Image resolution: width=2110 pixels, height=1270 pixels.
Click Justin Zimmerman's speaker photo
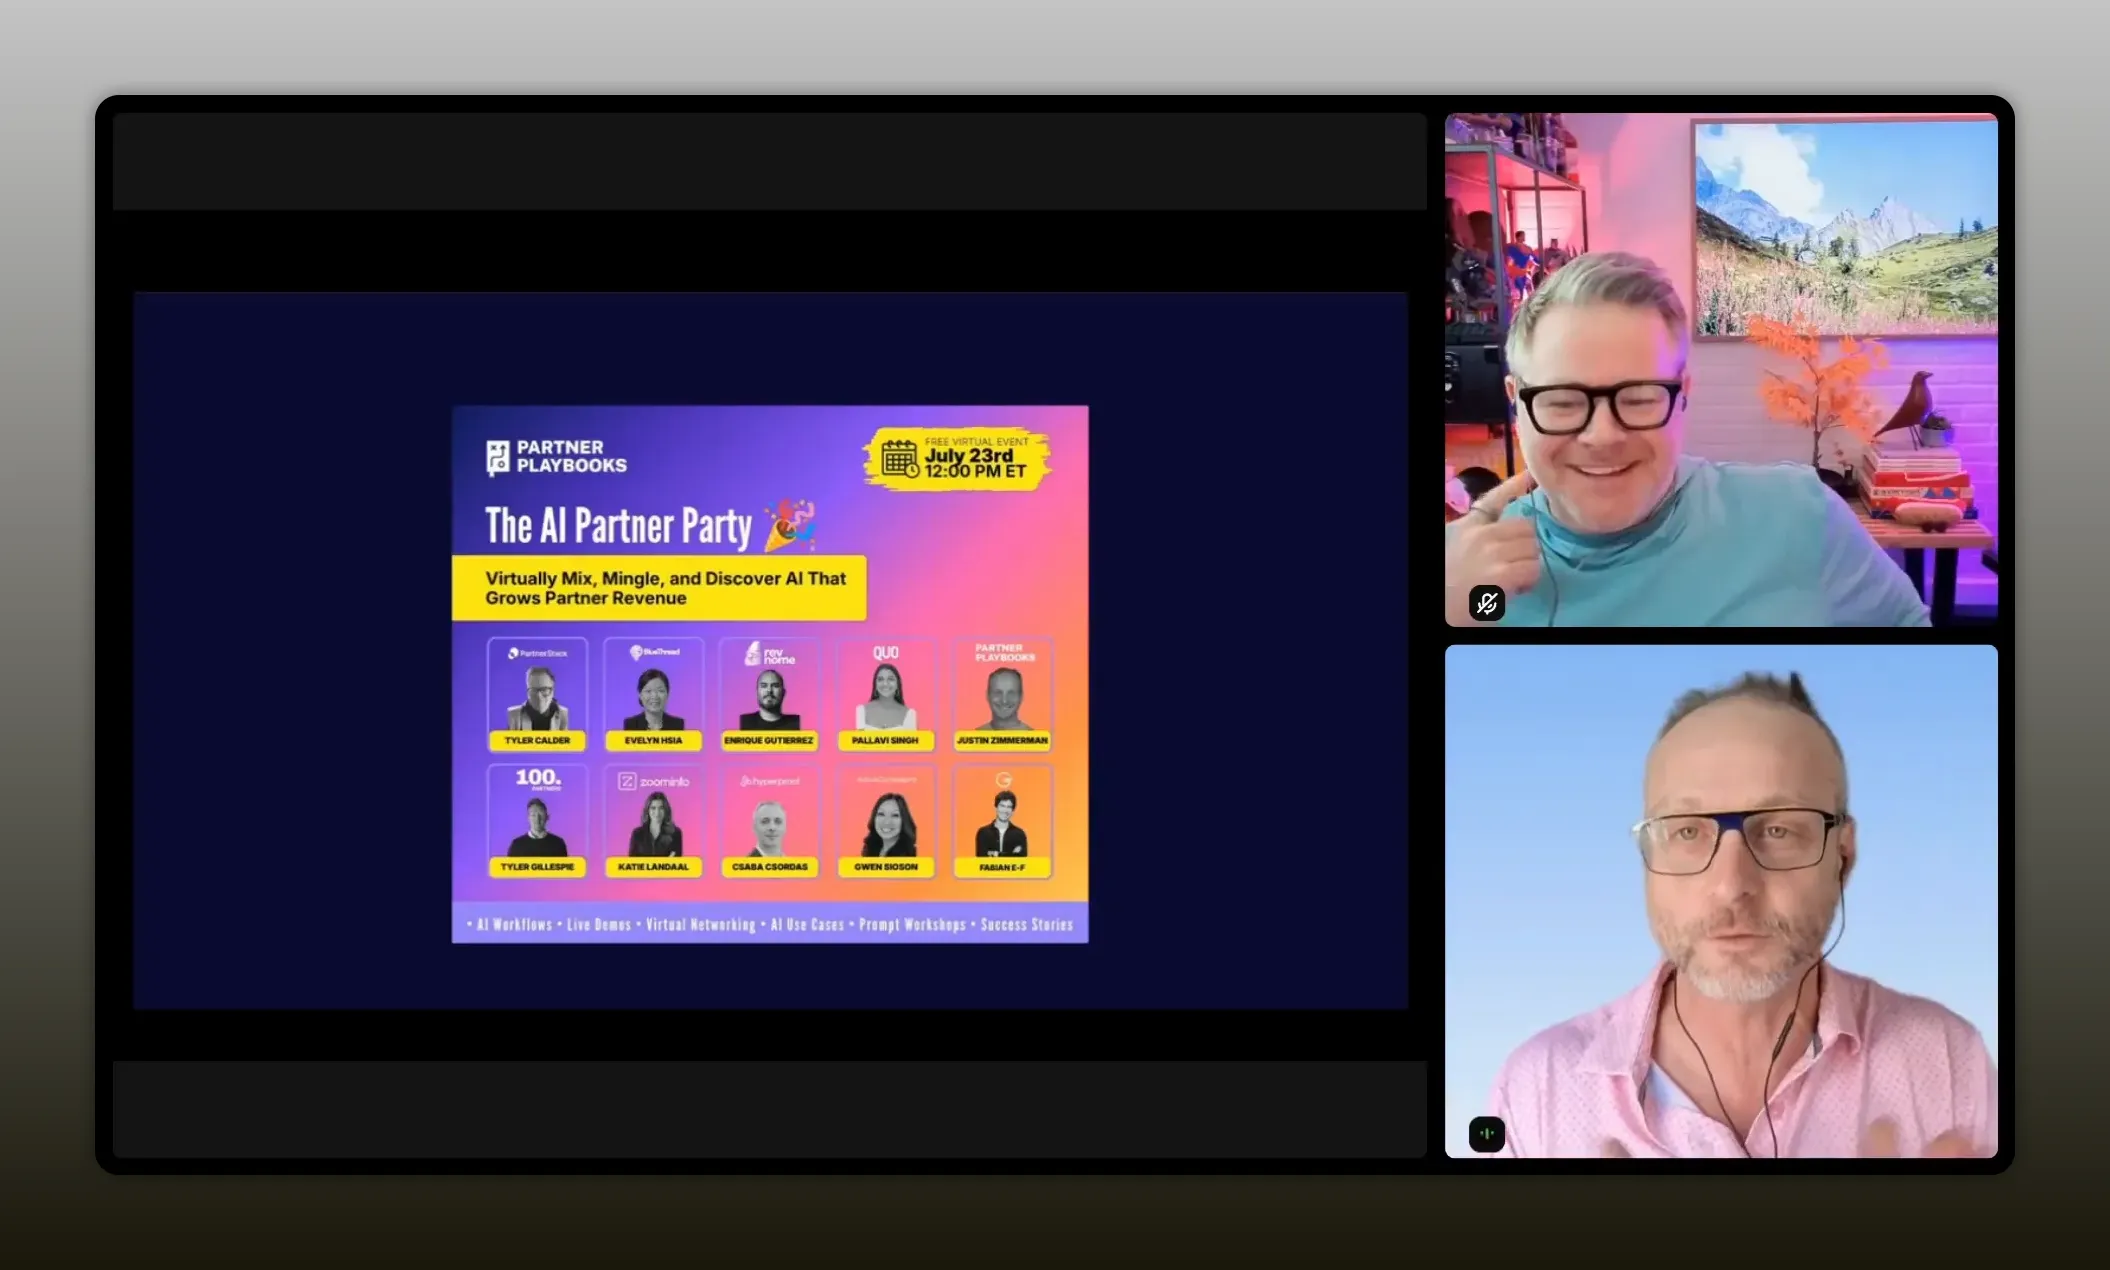1003,699
